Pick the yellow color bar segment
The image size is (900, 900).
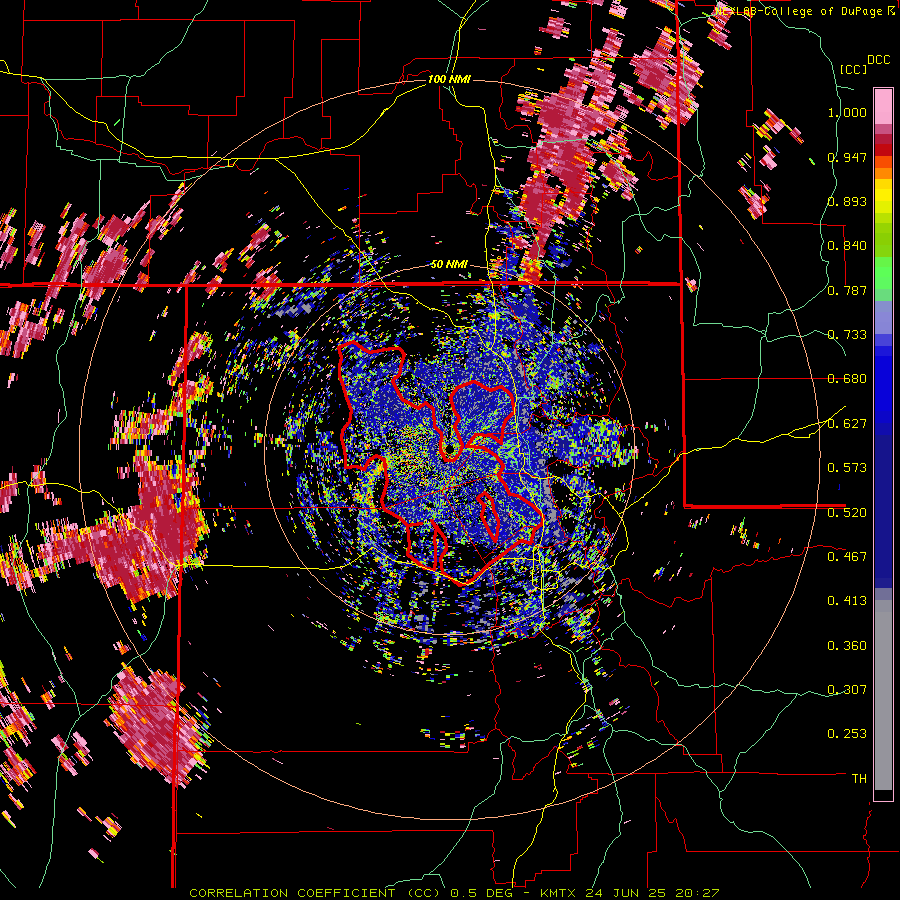click(883, 196)
